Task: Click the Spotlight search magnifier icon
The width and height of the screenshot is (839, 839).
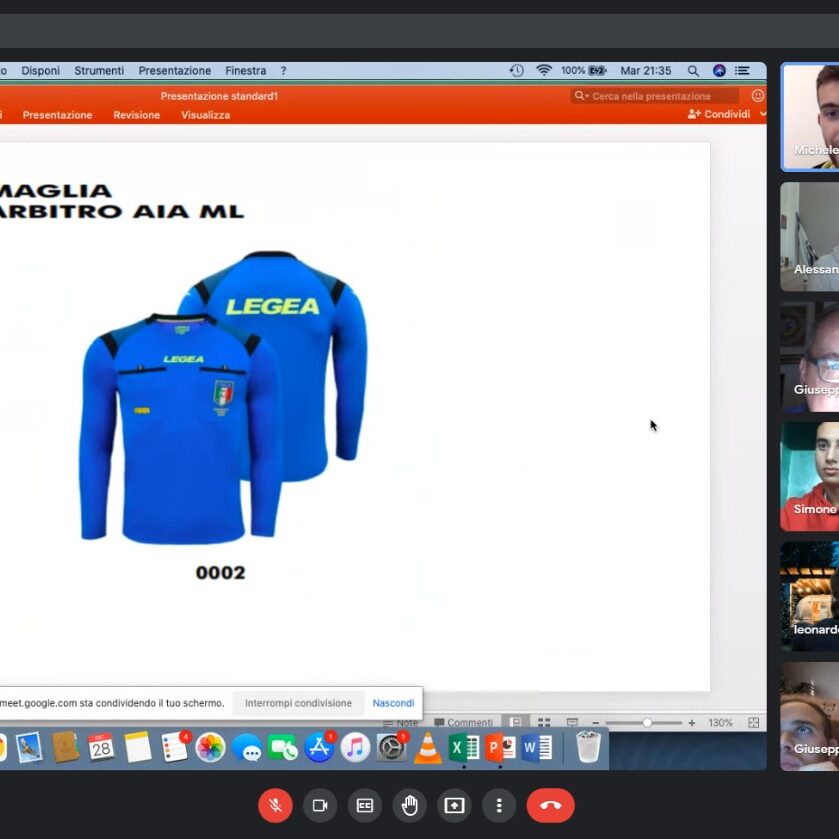Action: pyautogui.click(x=693, y=71)
